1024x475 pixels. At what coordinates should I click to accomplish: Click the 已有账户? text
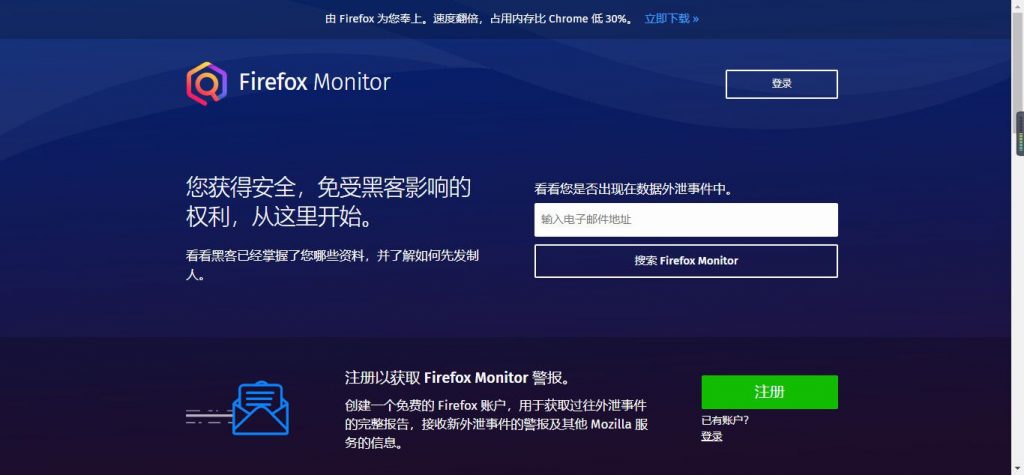725,420
